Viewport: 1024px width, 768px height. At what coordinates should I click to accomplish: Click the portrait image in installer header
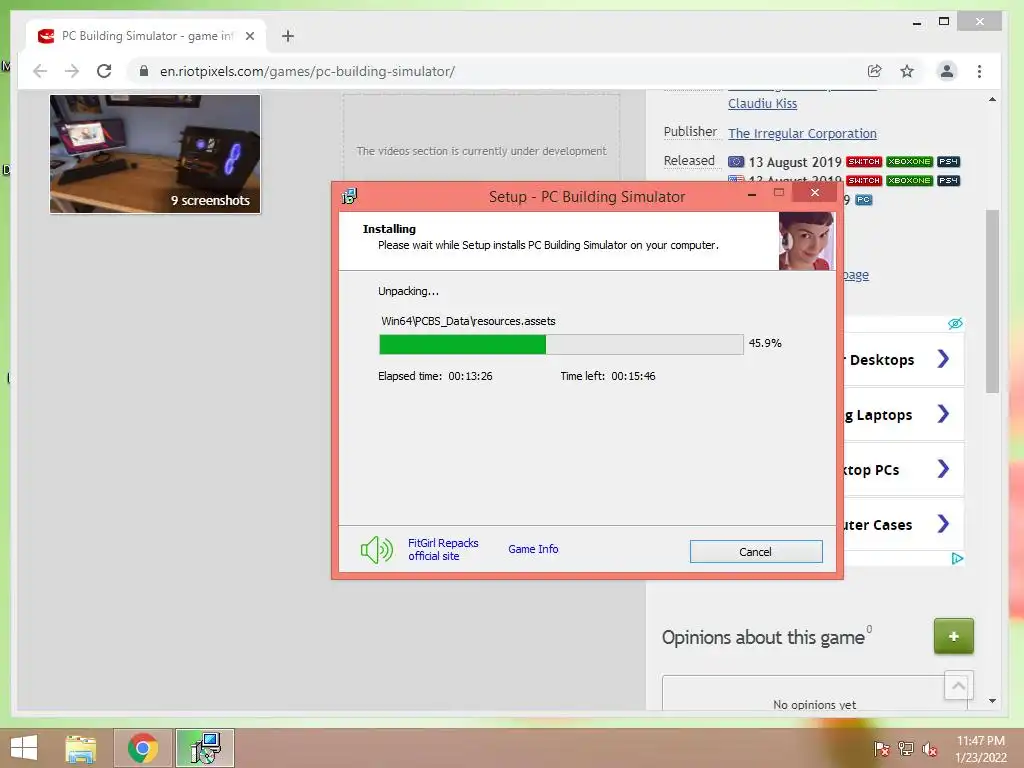click(806, 240)
